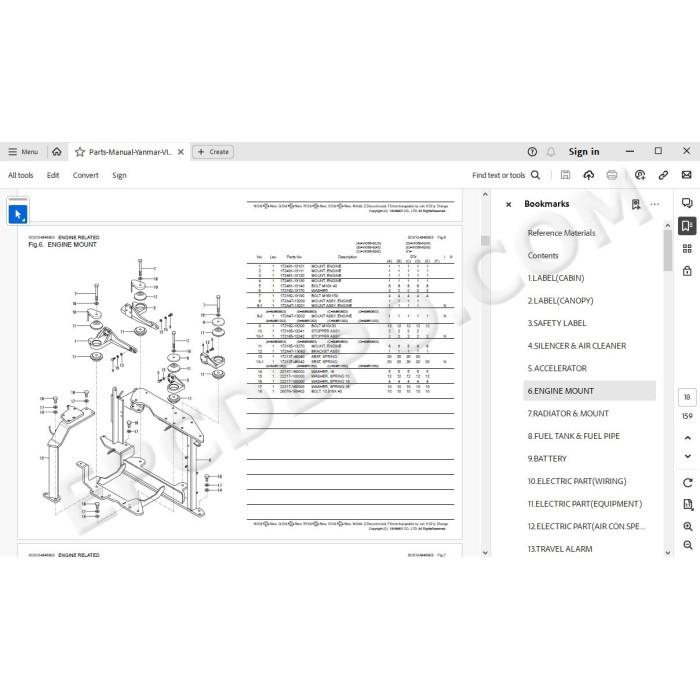
Task: Open the Reference Materials bookmark
Action: (561, 233)
